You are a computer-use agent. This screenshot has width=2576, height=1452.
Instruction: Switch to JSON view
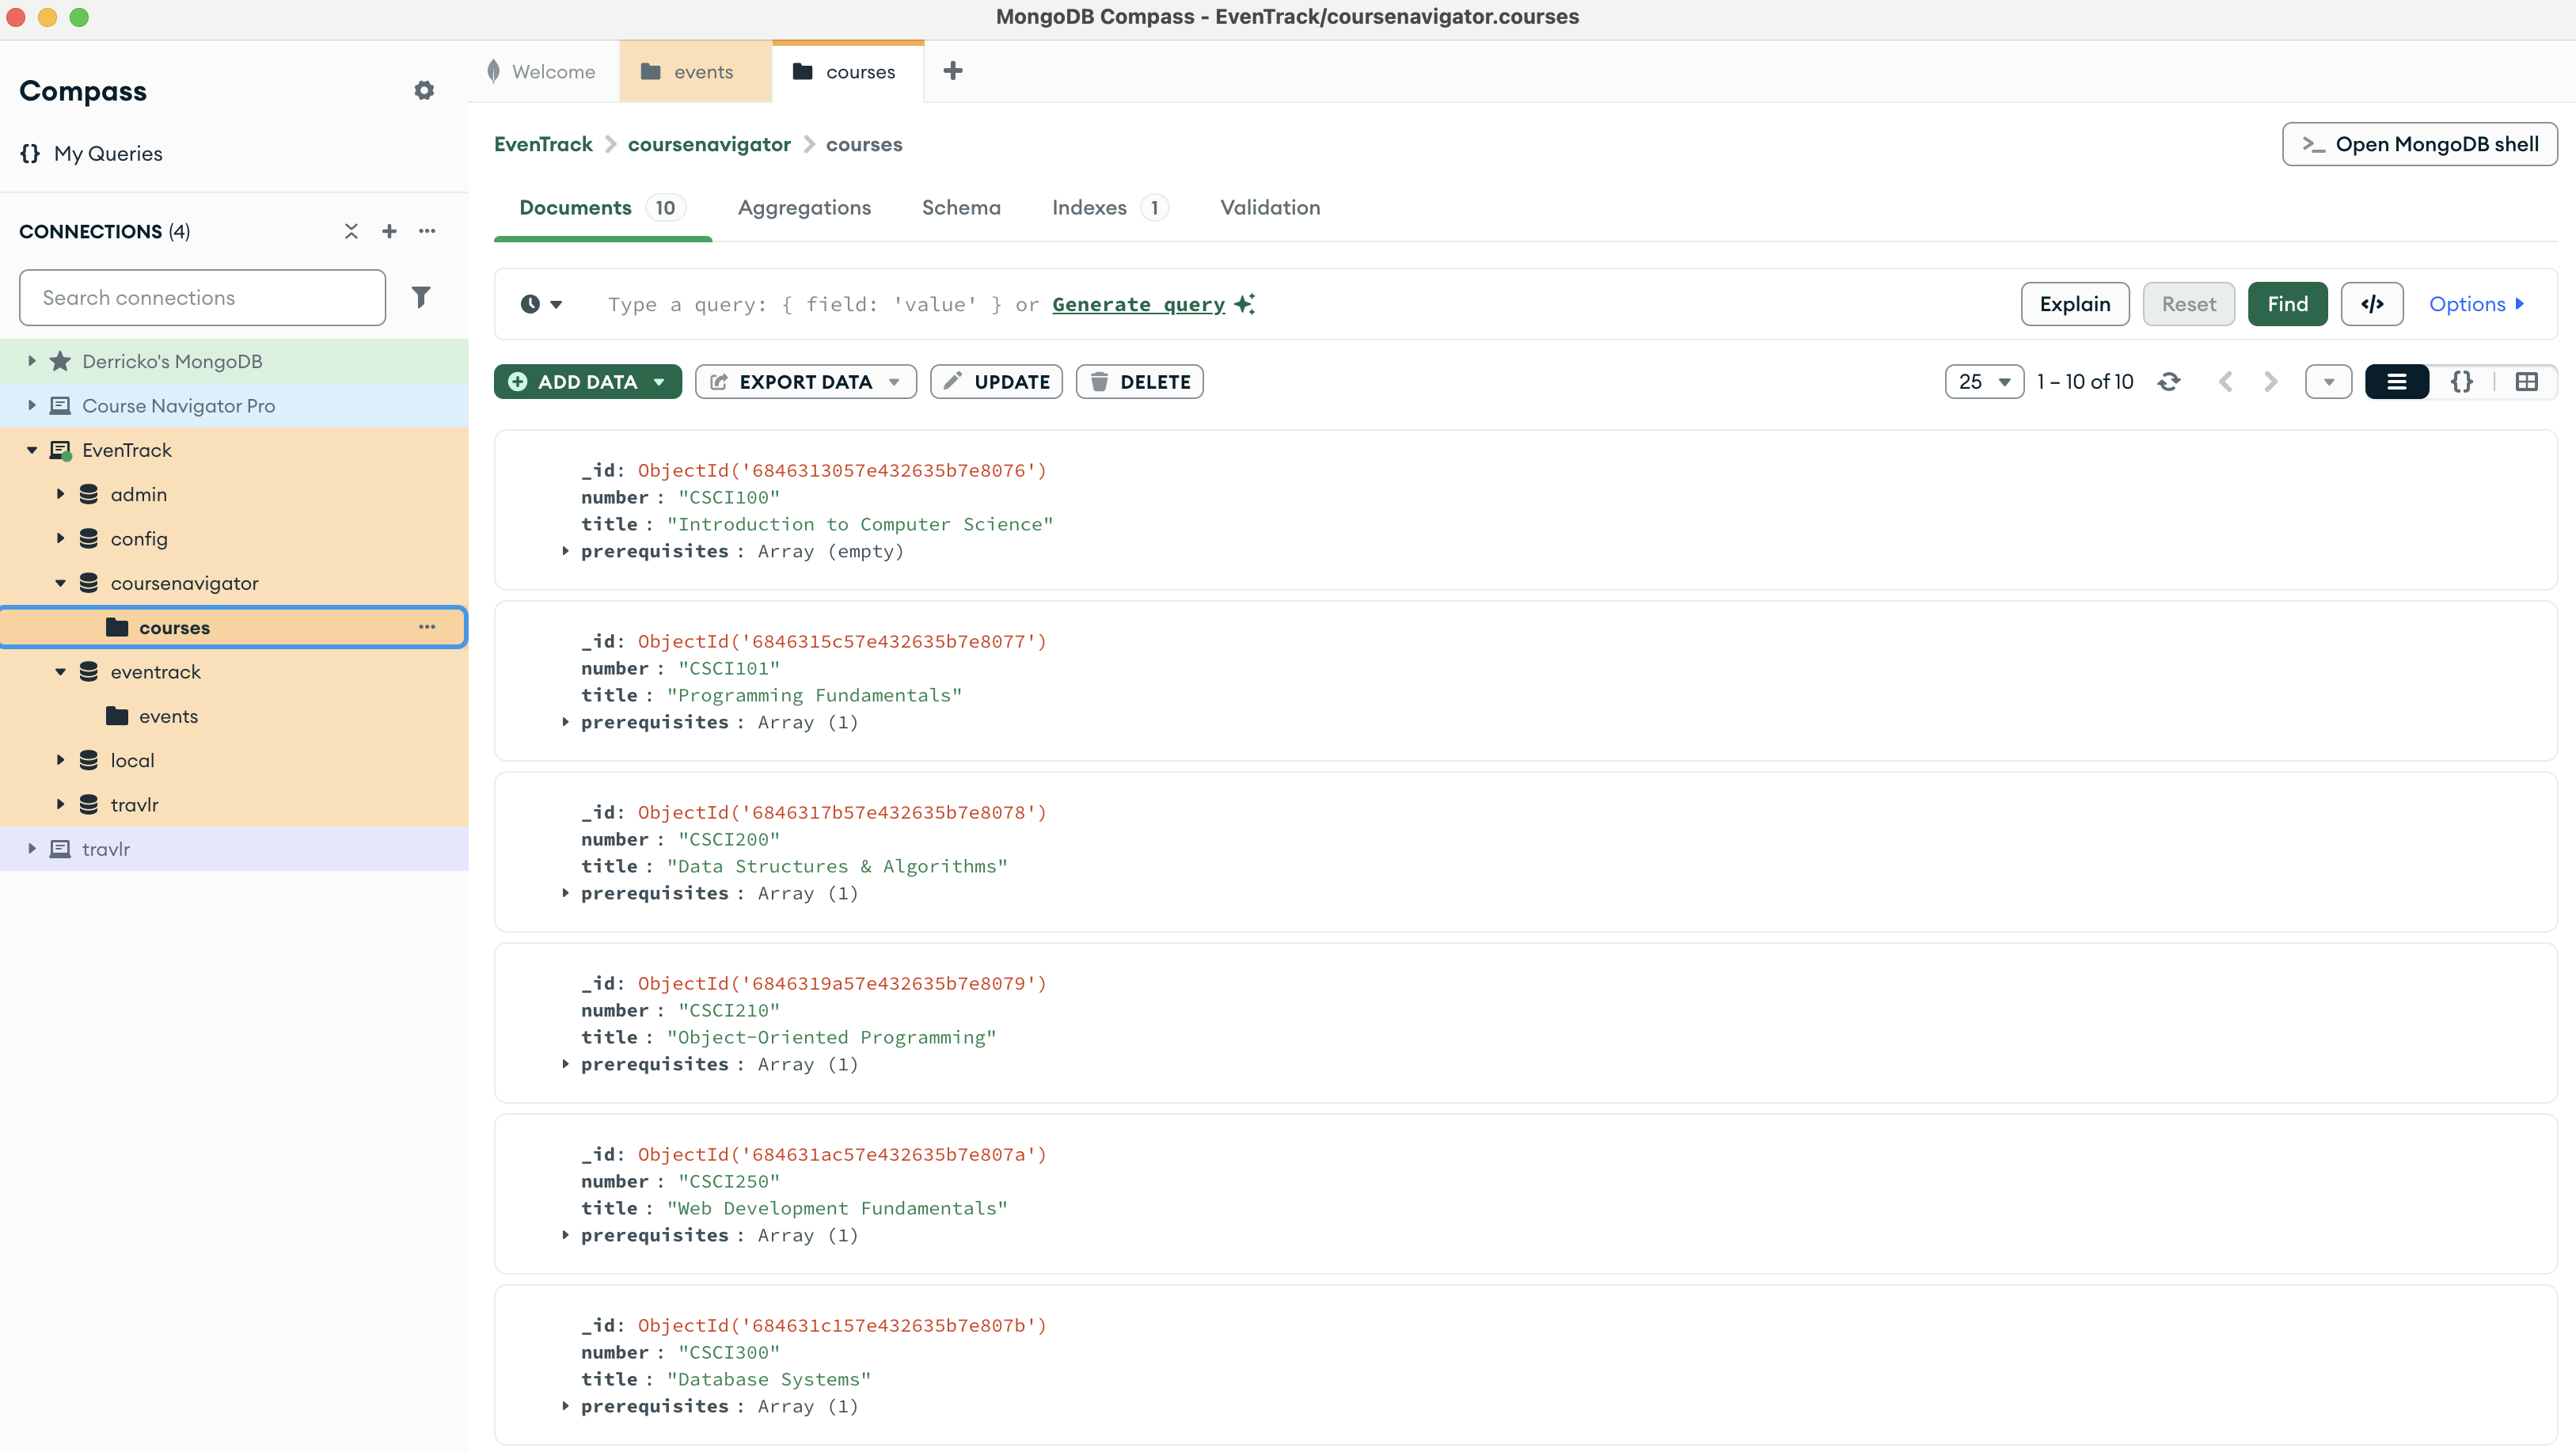2461,382
